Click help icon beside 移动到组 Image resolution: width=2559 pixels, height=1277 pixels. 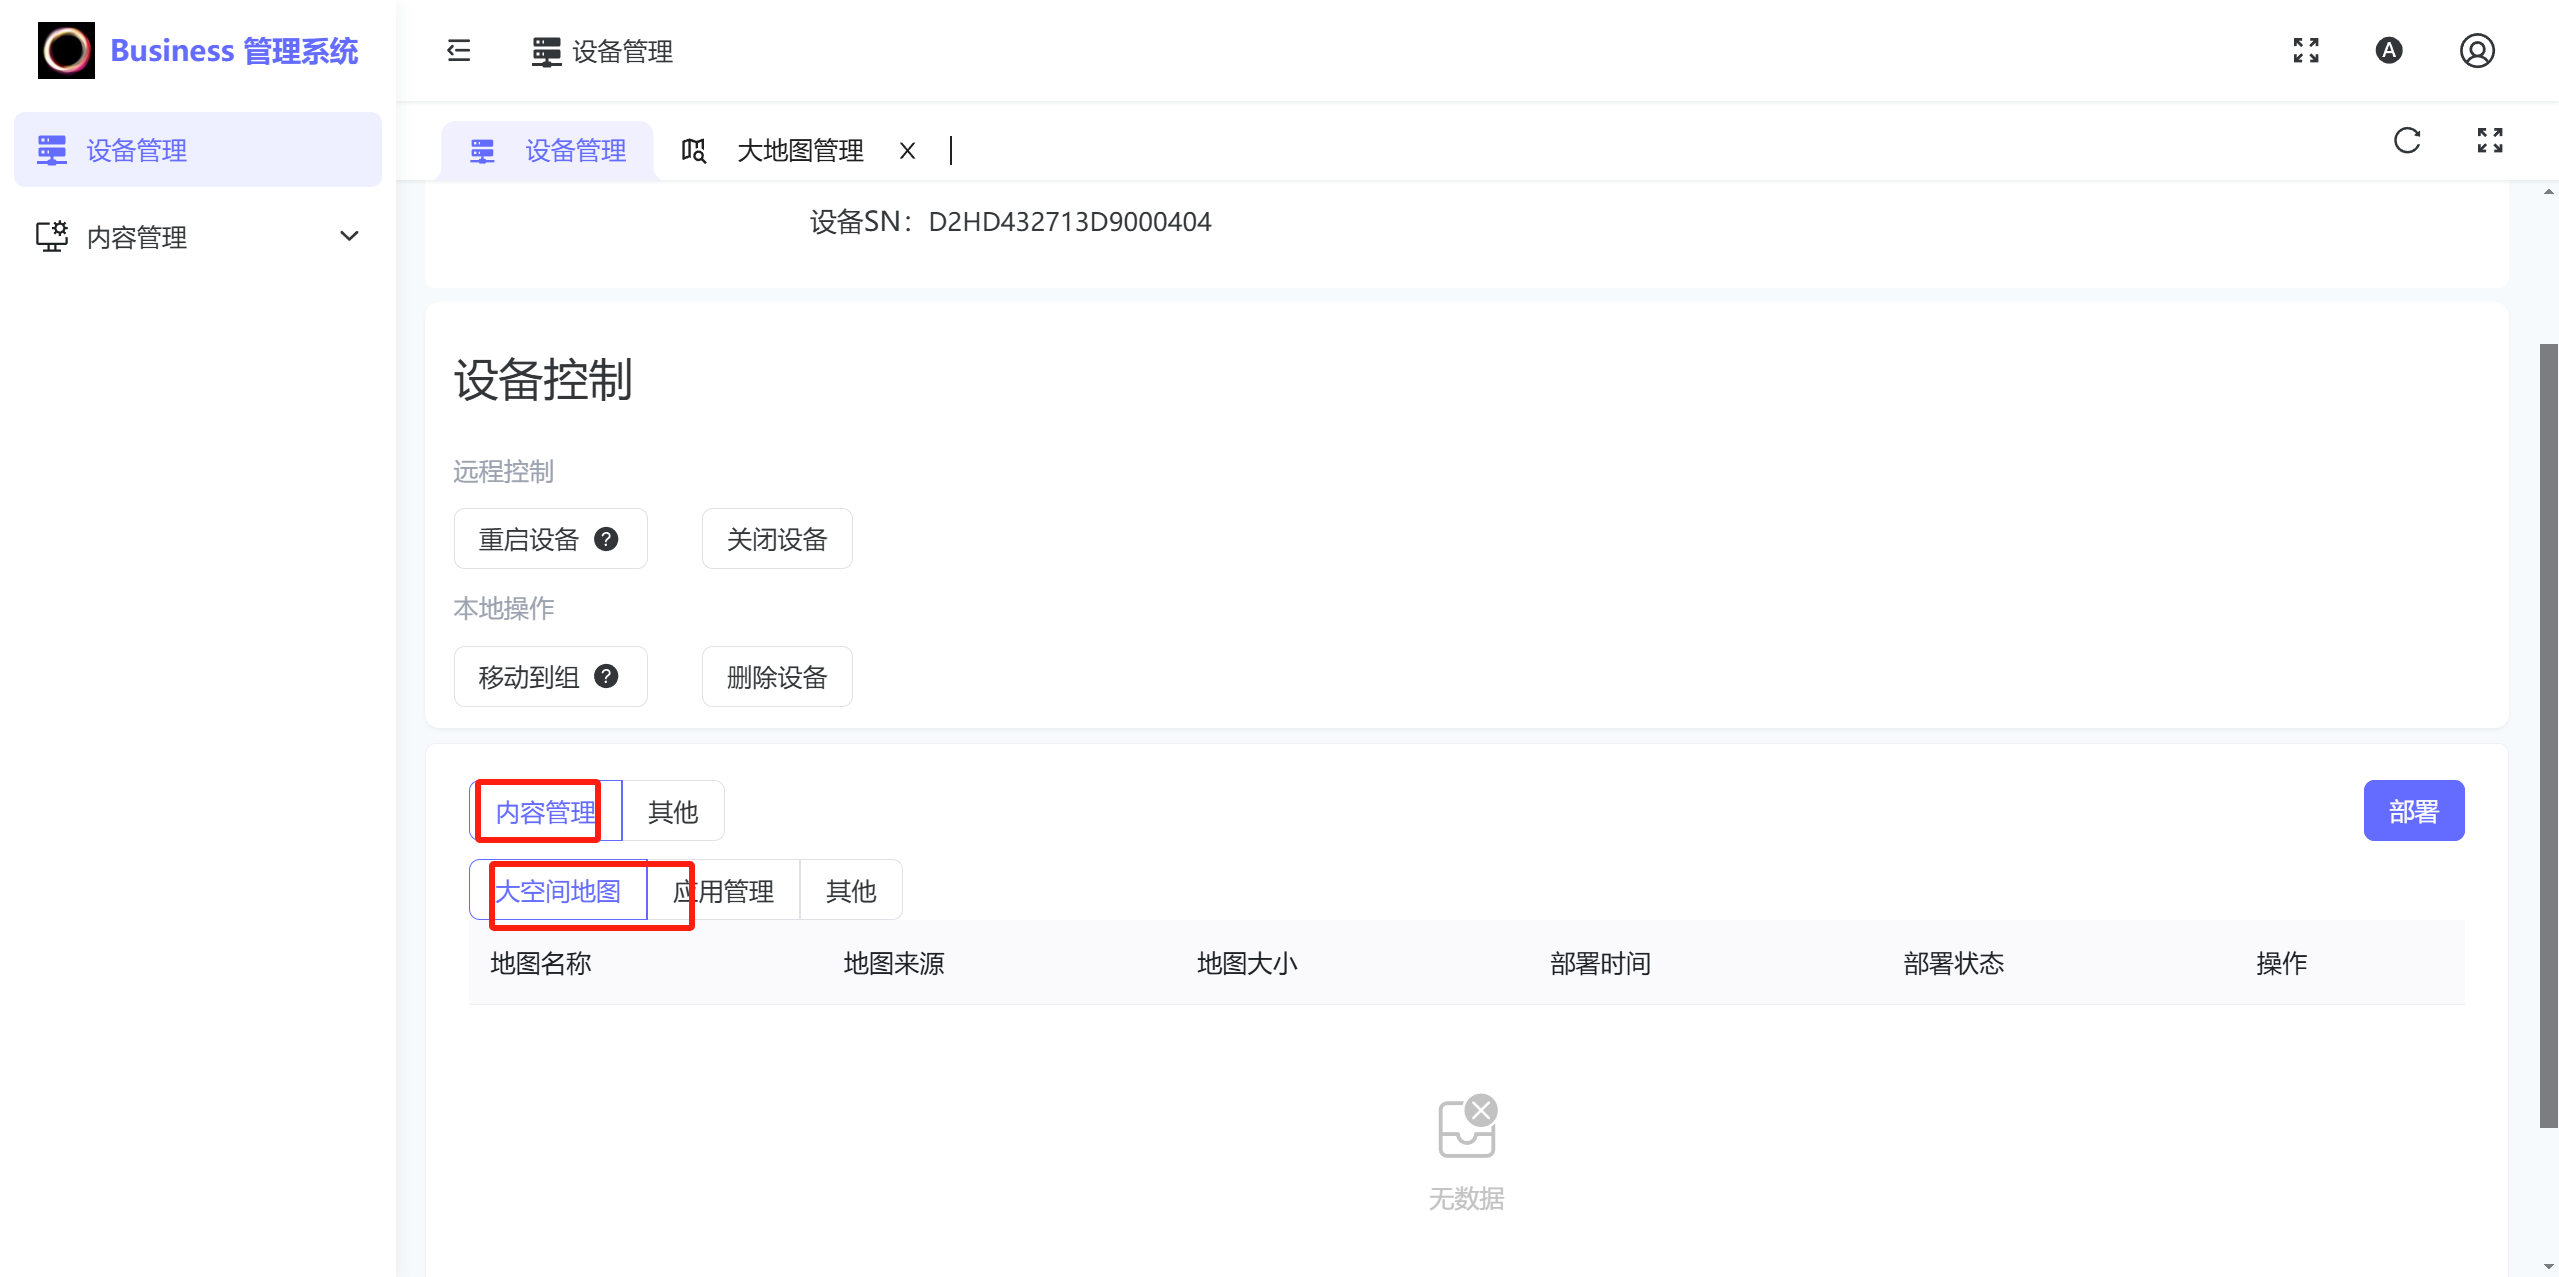tap(606, 677)
